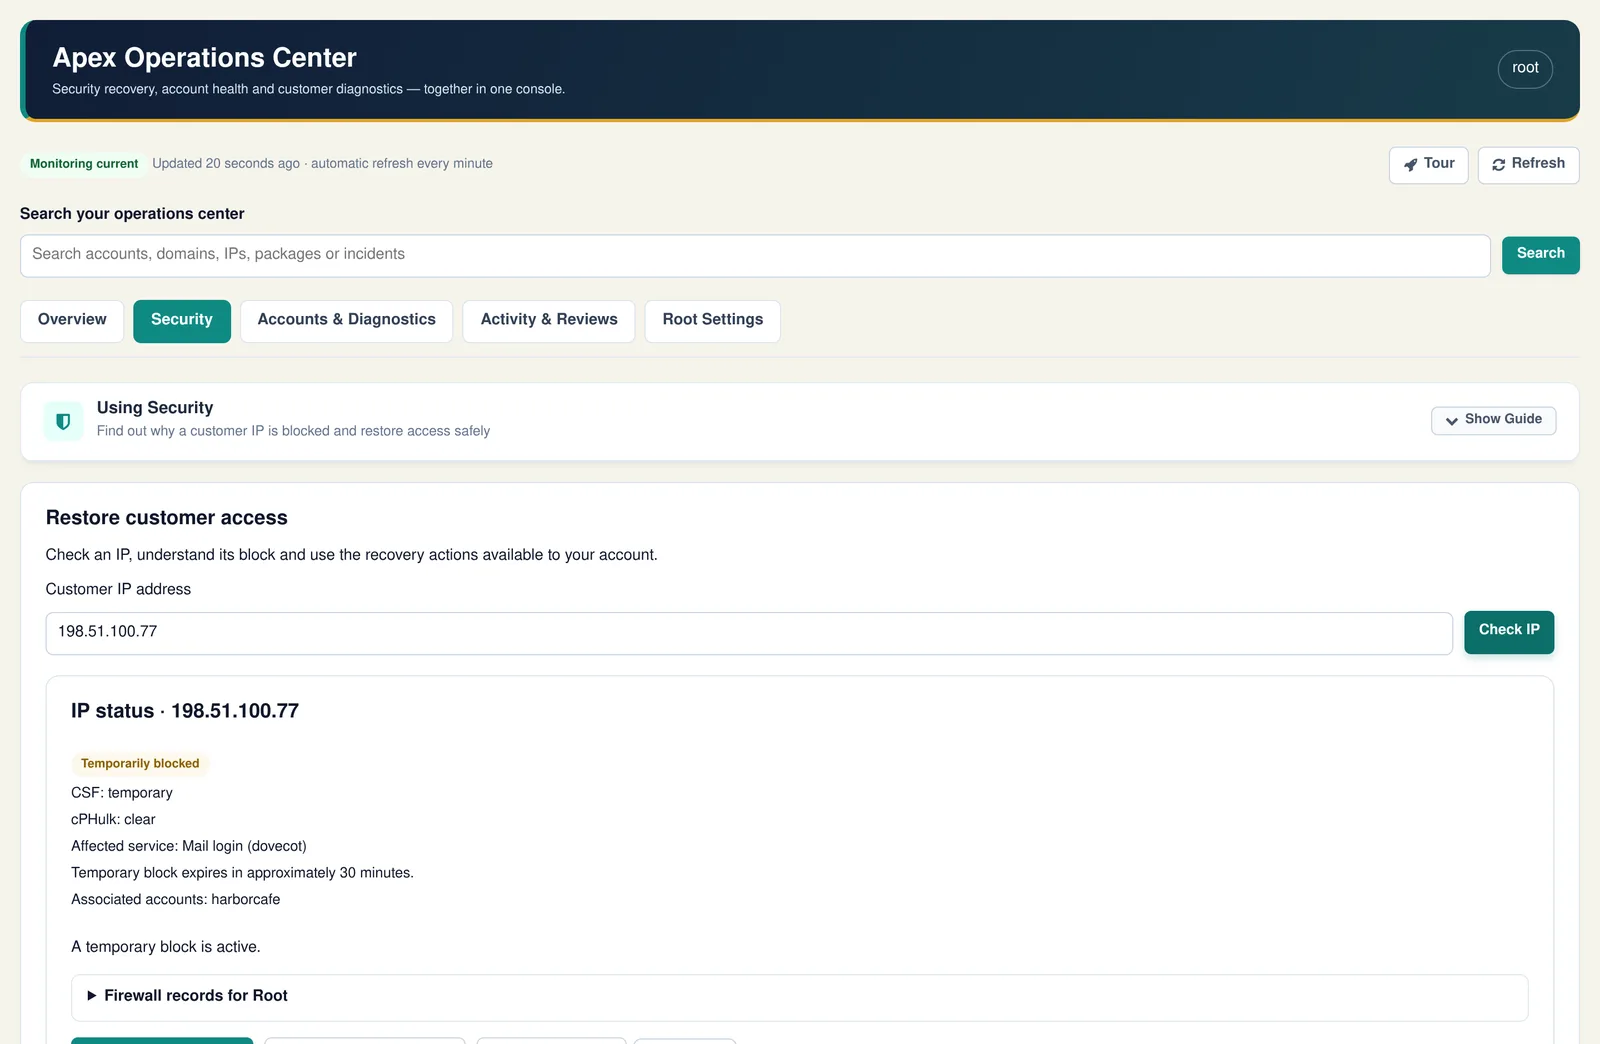Click the Temporarily blocked status badge

pyautogui.click(x=140, y=764)
